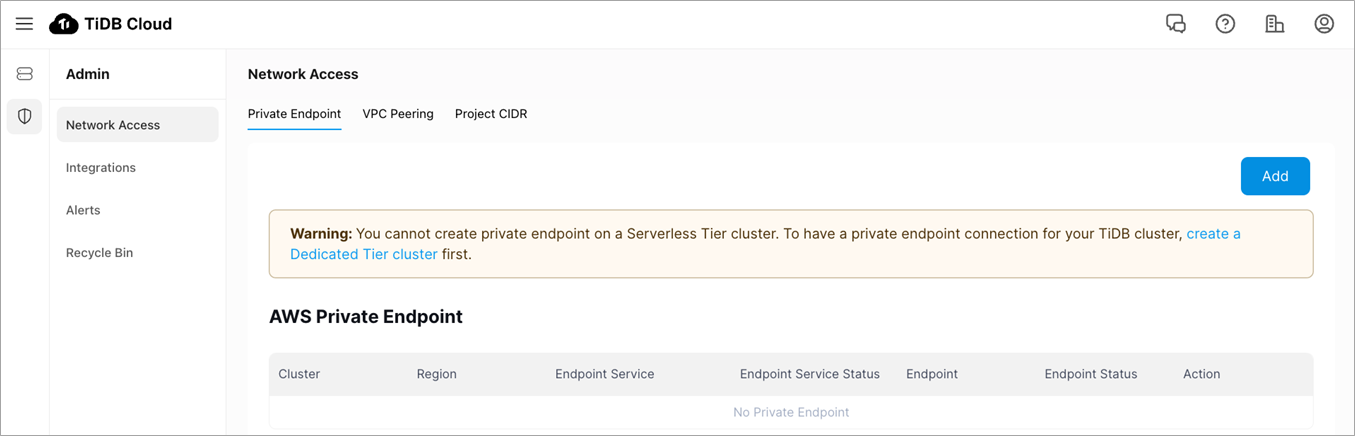Click the TiDB Cloud logo

coord(111,24)
